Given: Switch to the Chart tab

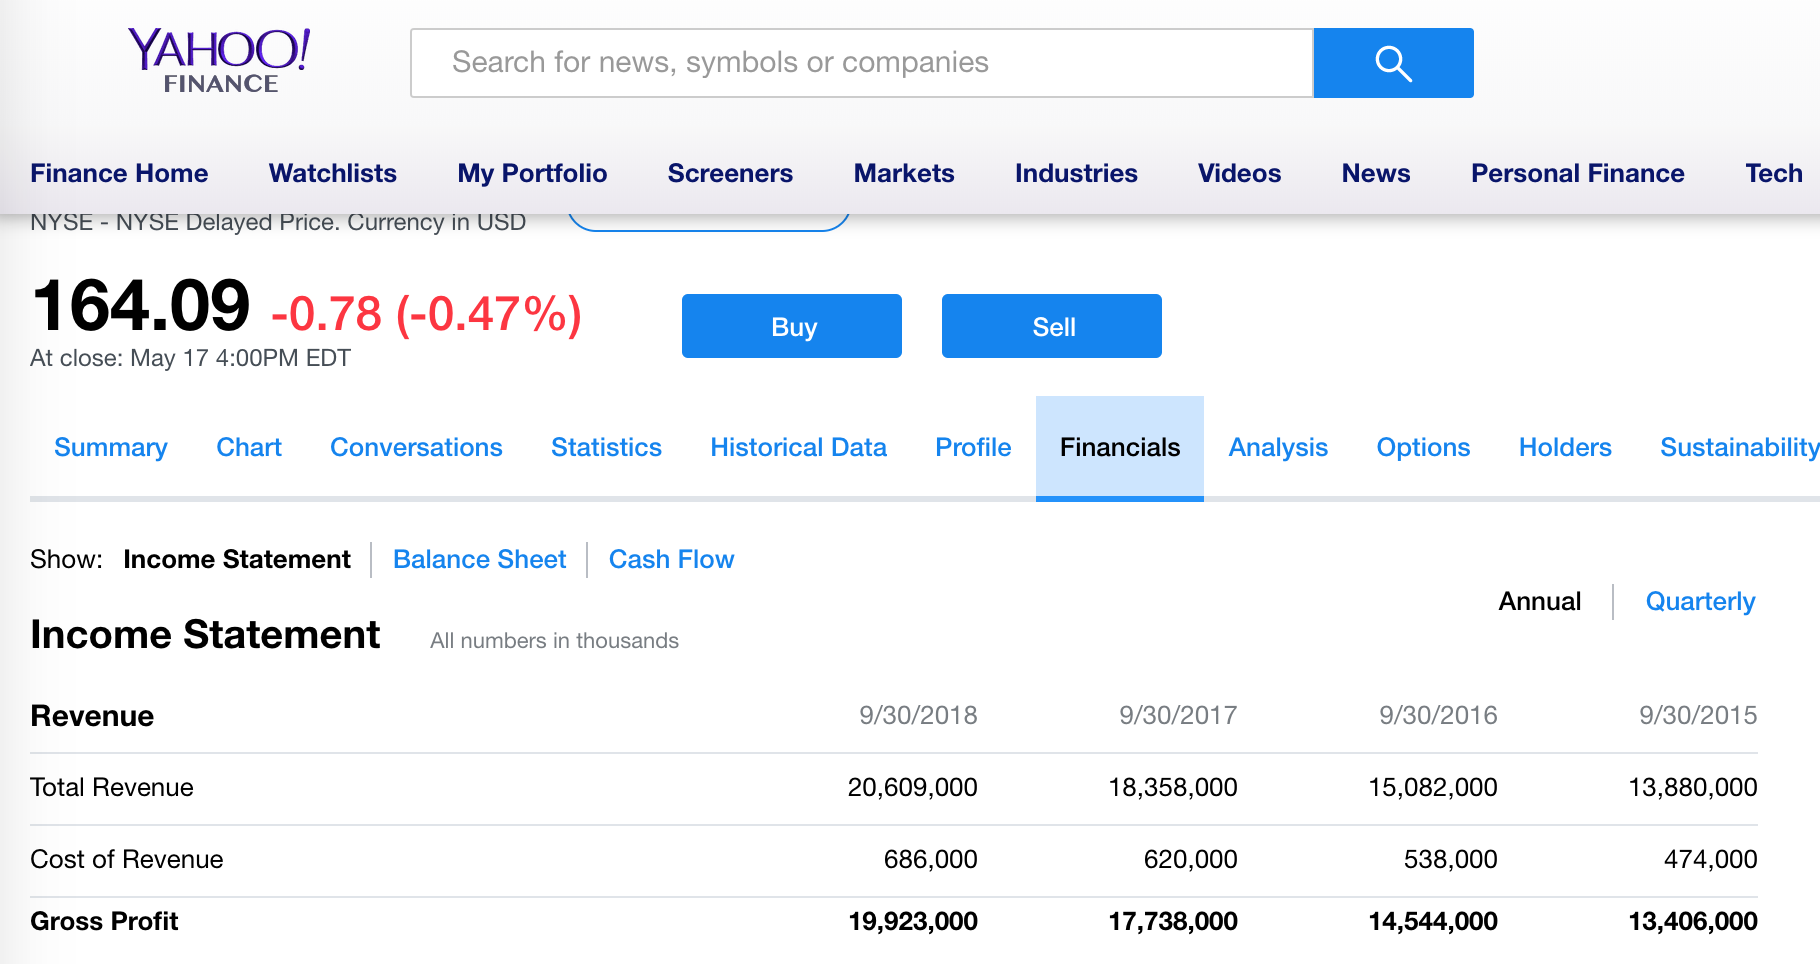Looking at the screenshot, I should (x=249, y=447).
